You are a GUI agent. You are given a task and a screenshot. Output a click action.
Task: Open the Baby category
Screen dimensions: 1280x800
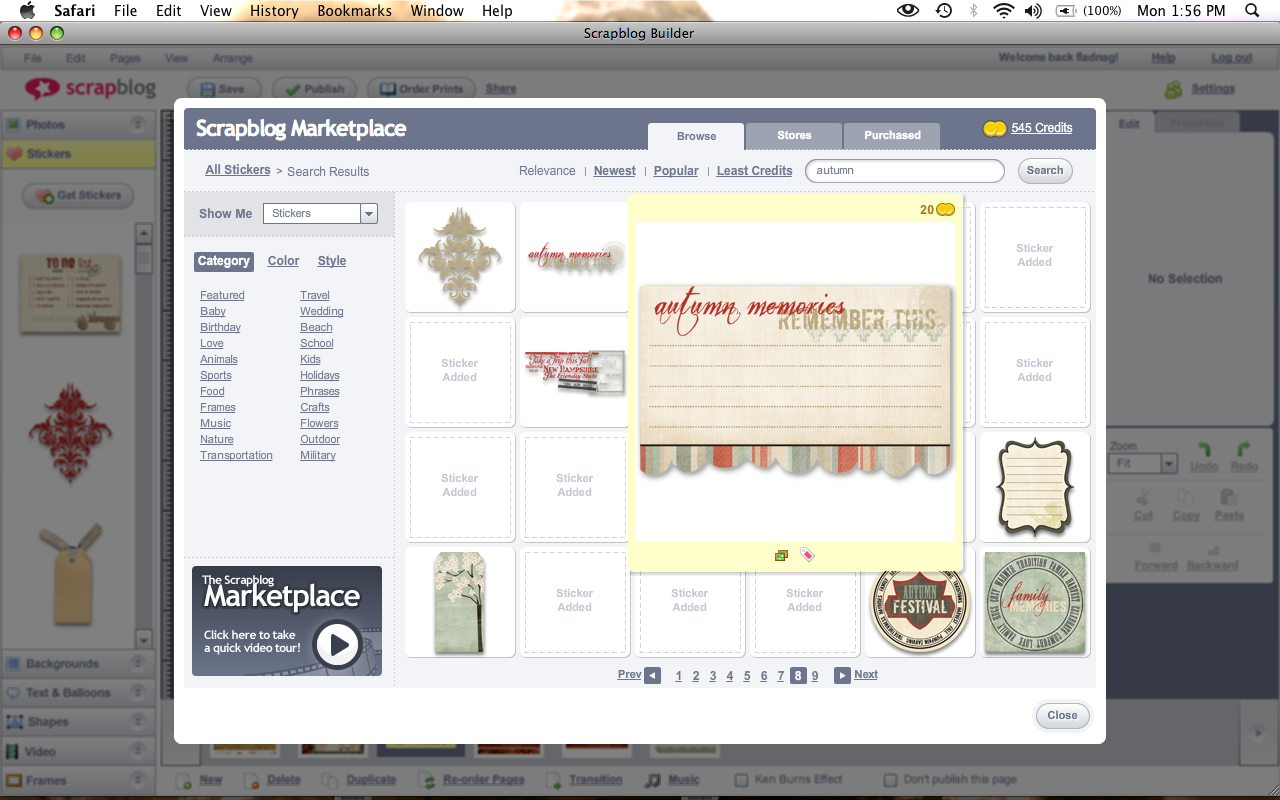coord(213,311)
